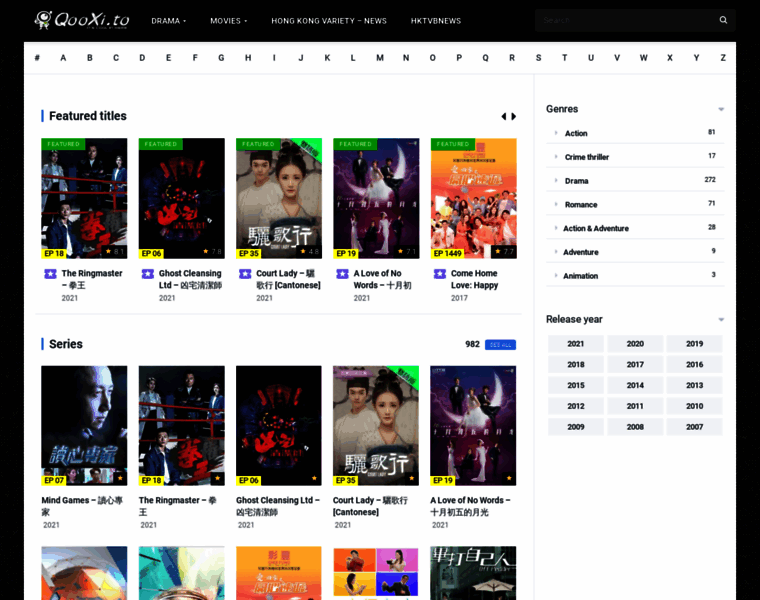Open the DRAMA dropdown menu
This screenshot has height=600, width=760.
(x=169, y=21)
